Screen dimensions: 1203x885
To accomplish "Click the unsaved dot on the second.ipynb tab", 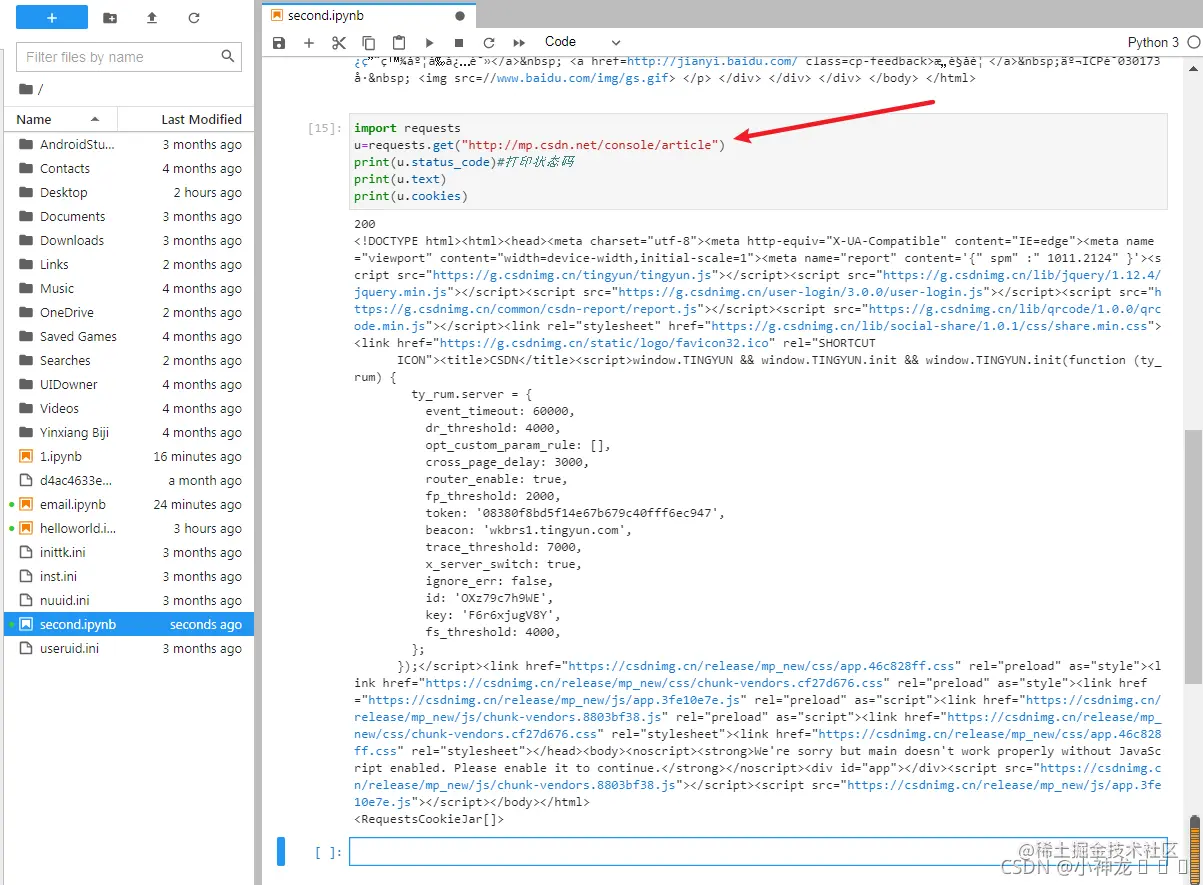I will click(460, 16).
